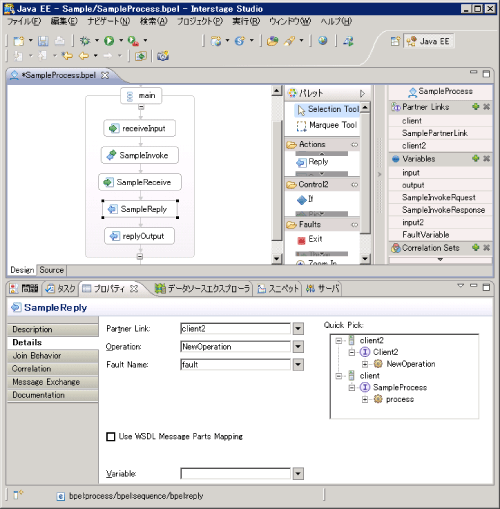
Task: Click the Debug bug icon
Action: [x=85, y=41]
